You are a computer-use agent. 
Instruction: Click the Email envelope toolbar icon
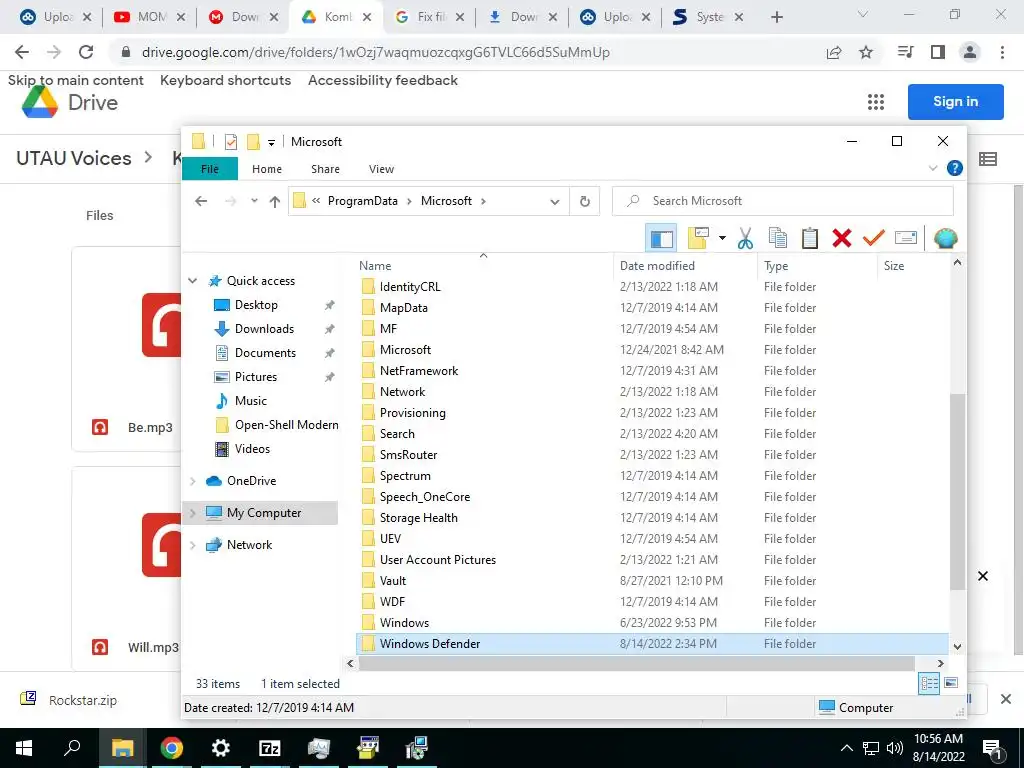tap(906, 238)
